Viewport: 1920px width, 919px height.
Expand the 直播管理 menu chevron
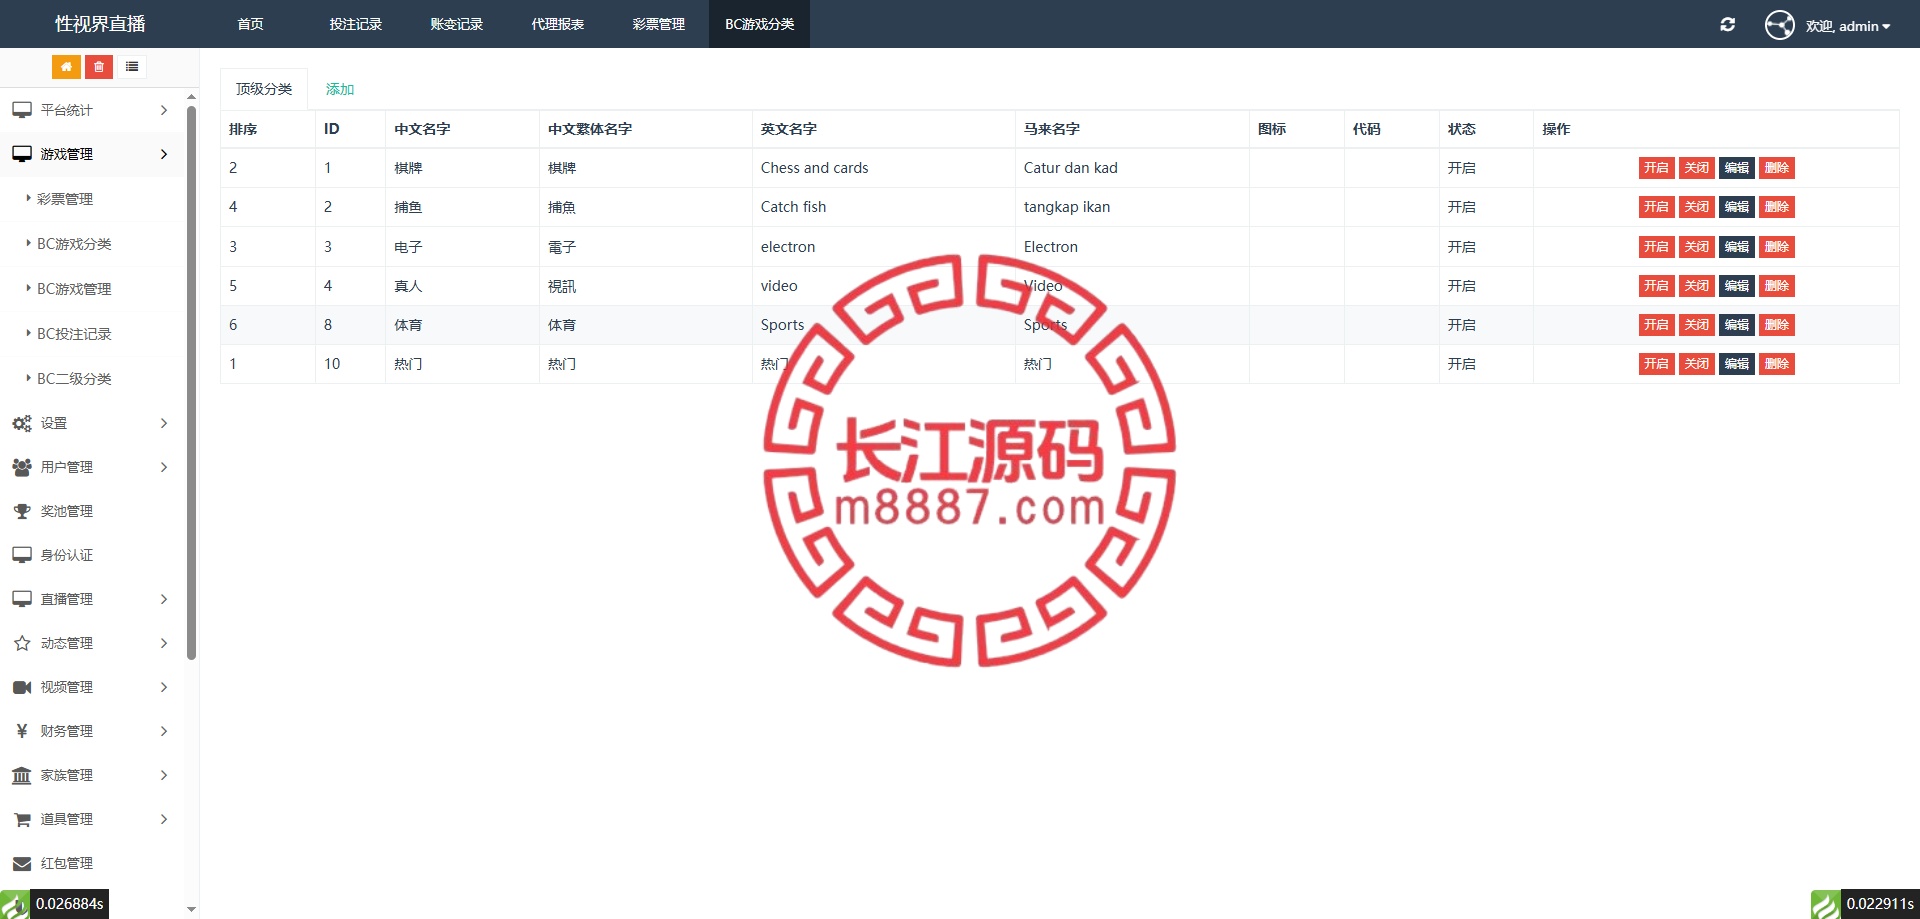point(164,599)
